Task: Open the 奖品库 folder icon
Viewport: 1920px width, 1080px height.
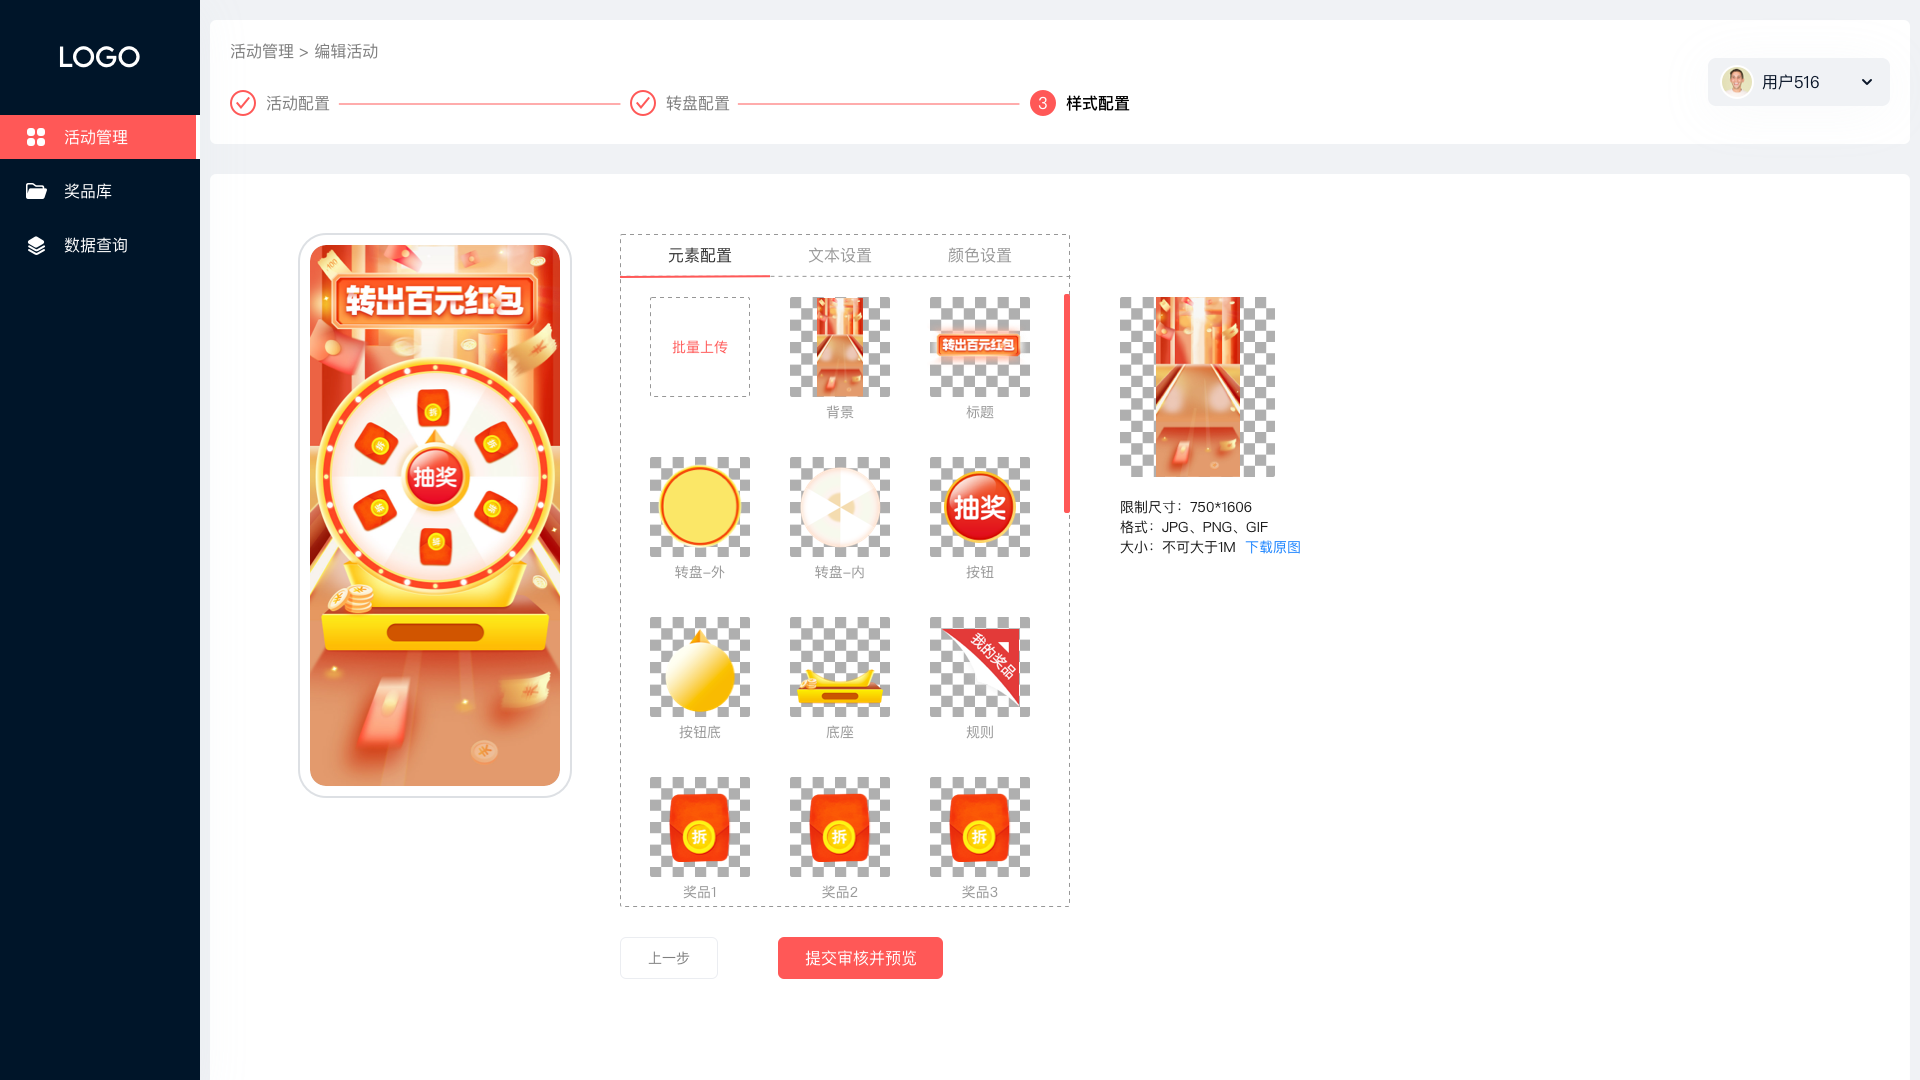Action: 36,191
